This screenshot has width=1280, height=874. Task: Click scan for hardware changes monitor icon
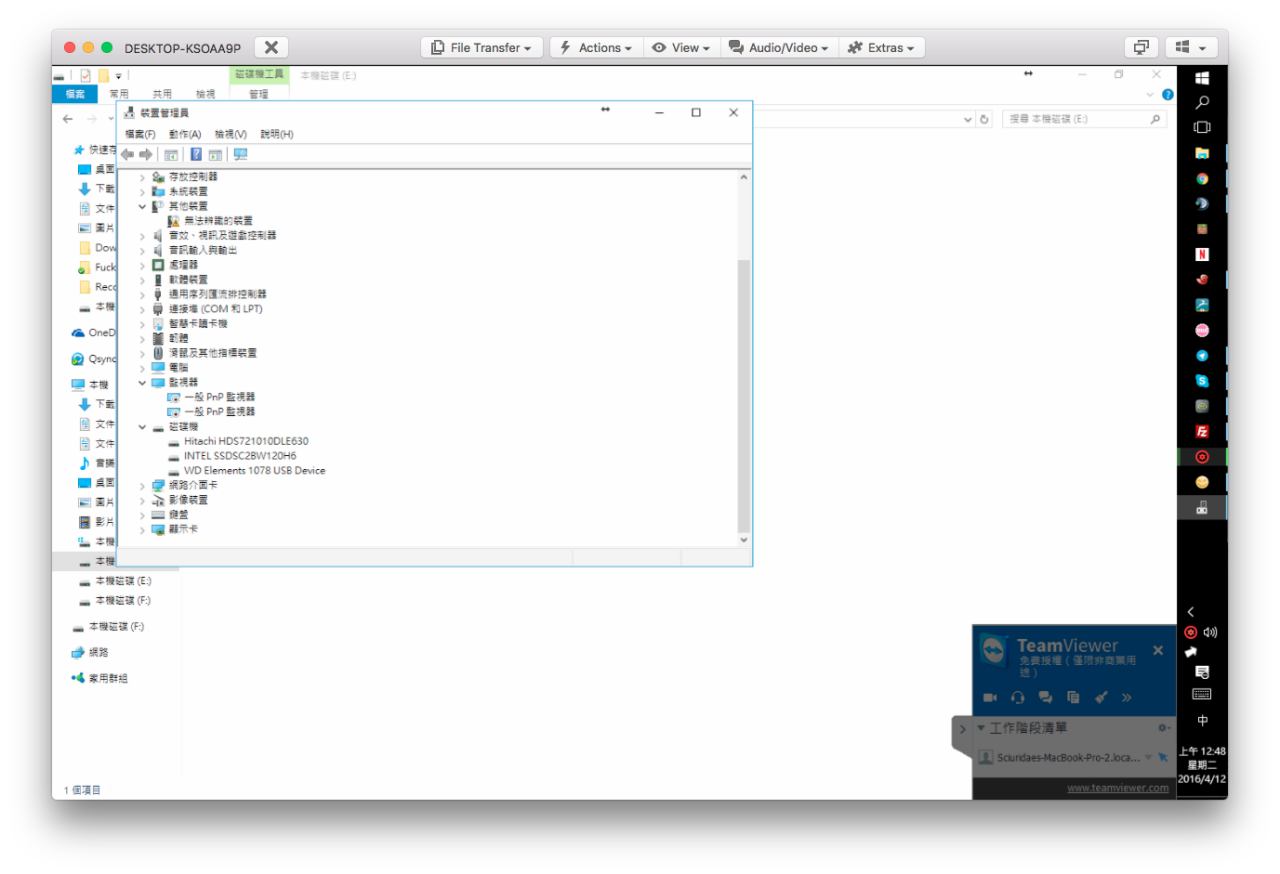pos(240,154)
